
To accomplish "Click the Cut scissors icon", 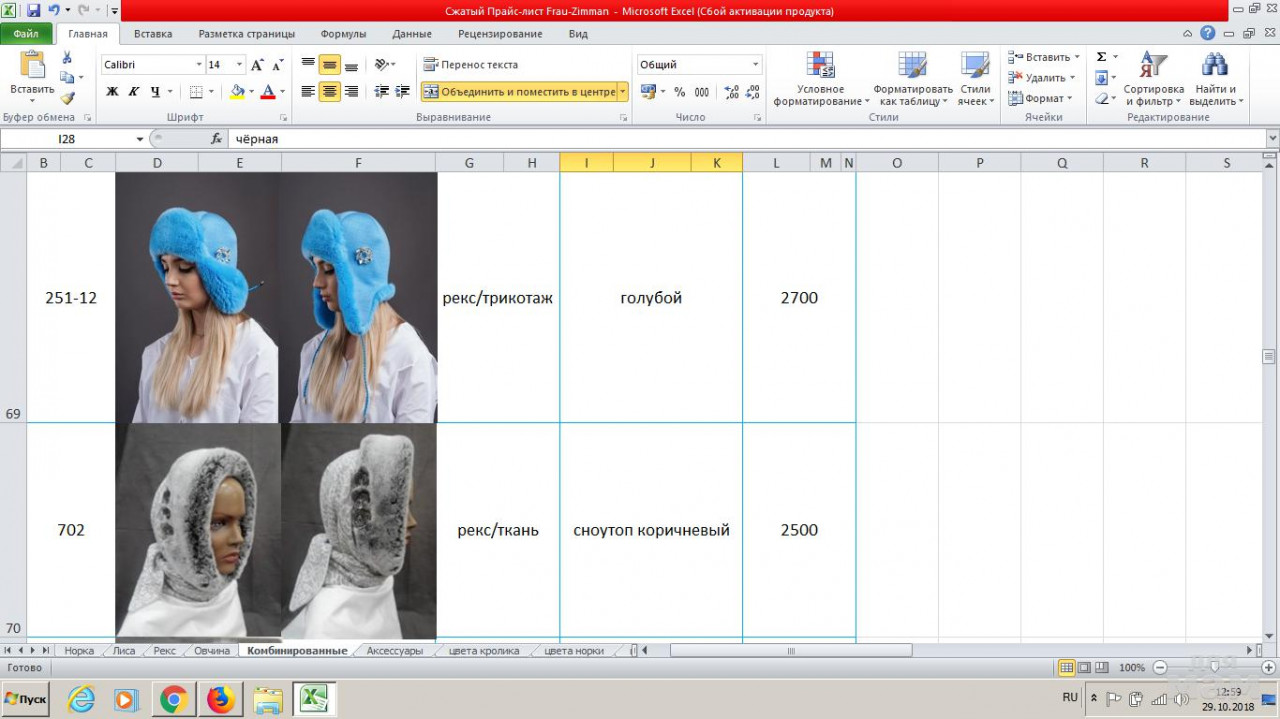I will click(x=67, y=58).
